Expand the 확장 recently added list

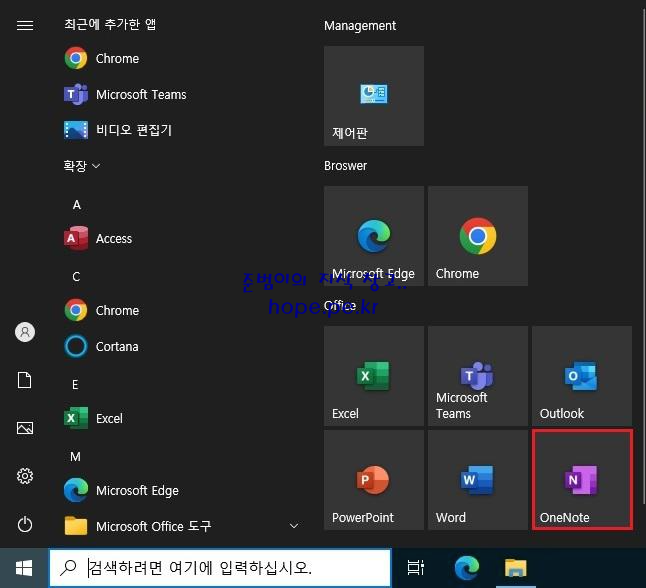click(x=82, y=166)
